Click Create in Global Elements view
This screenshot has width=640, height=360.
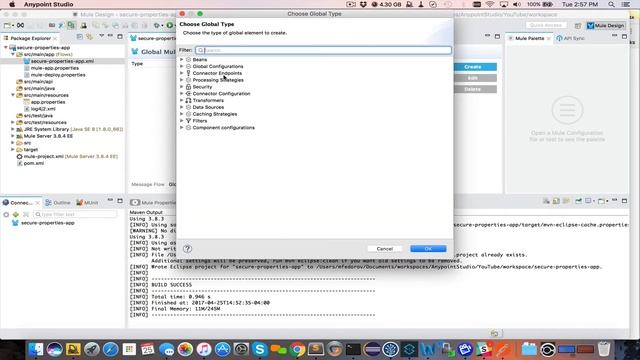475,67
